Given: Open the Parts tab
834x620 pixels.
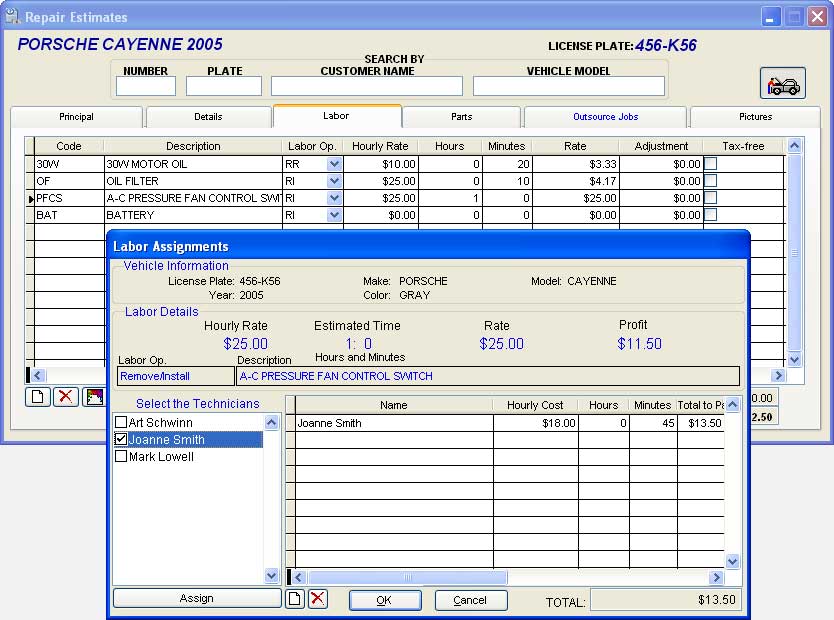Looking at the screenshot, I should tap(462, 117).
